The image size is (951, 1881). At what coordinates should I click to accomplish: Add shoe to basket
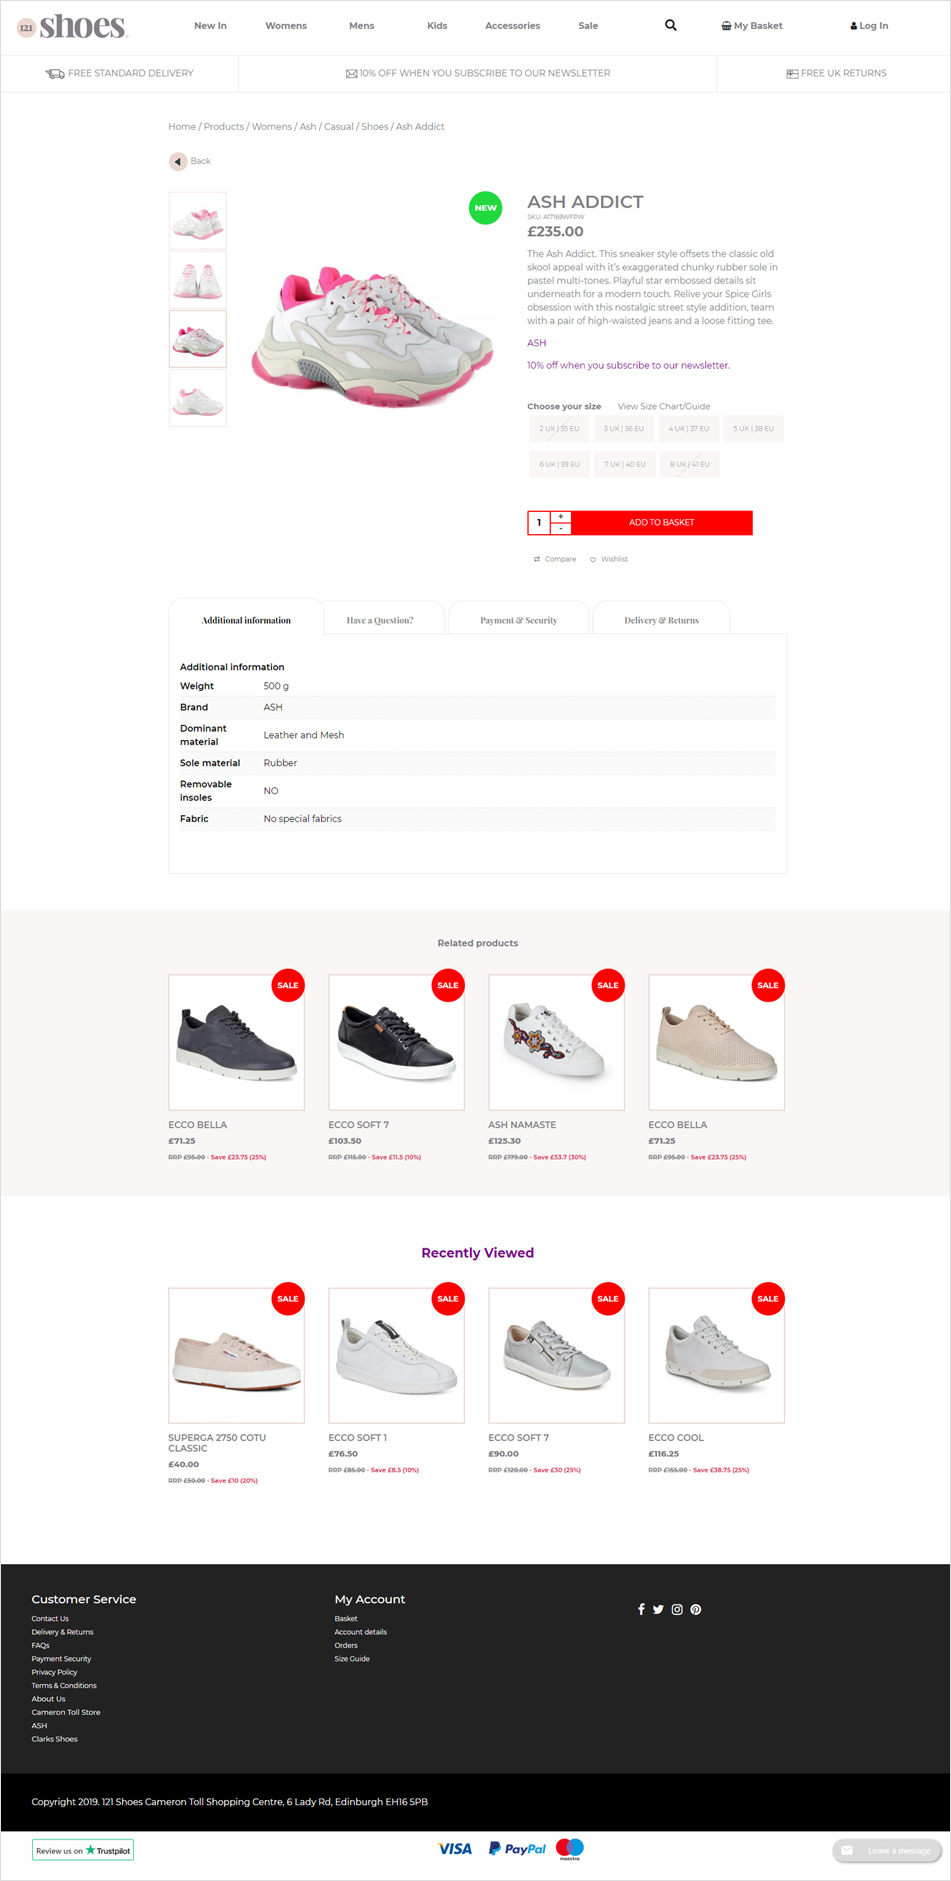pyautogui.click(x=662, y=523)
